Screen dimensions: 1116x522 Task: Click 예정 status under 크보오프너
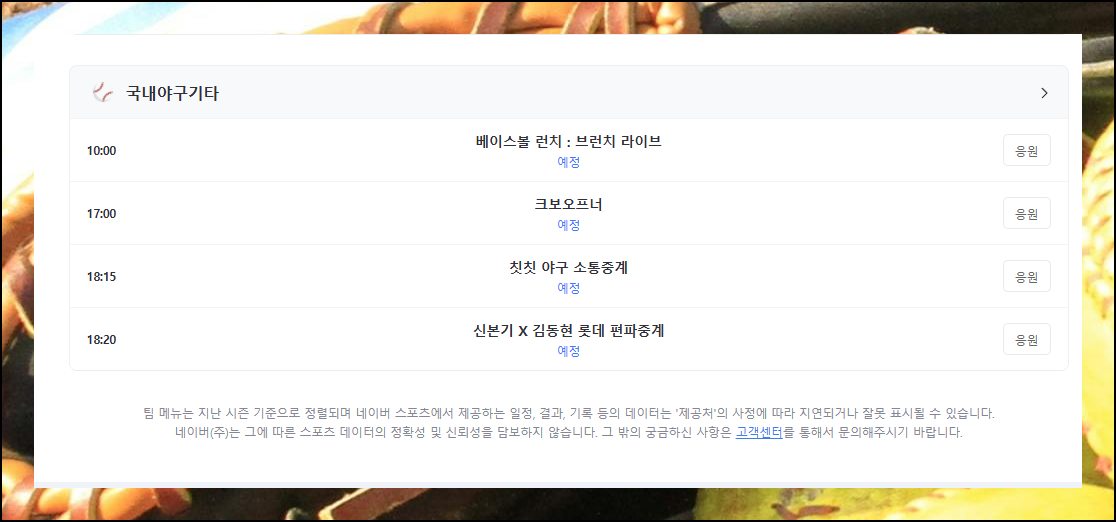569,224
